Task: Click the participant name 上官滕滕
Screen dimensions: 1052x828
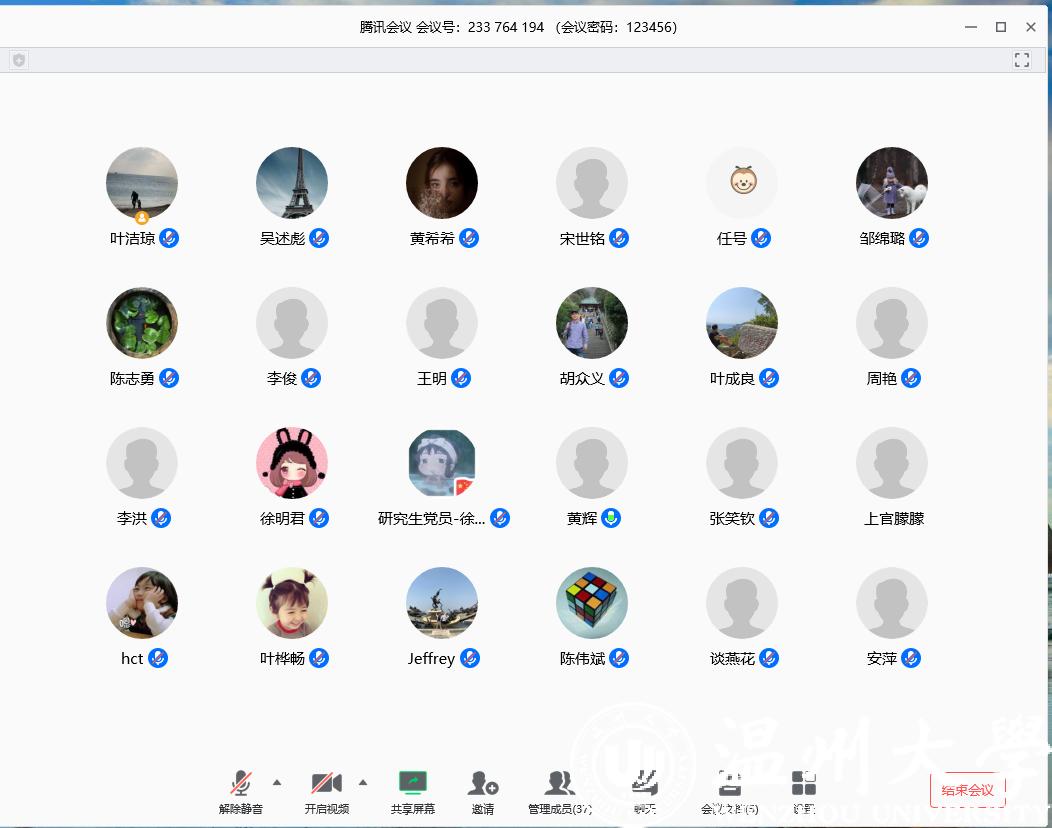Action: tap(893, 518)
